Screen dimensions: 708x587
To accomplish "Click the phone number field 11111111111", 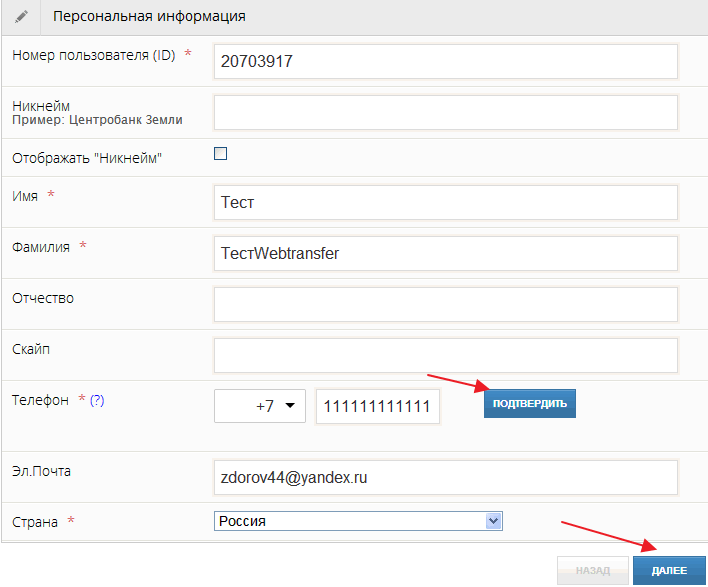I will click(x=377, y=406).
